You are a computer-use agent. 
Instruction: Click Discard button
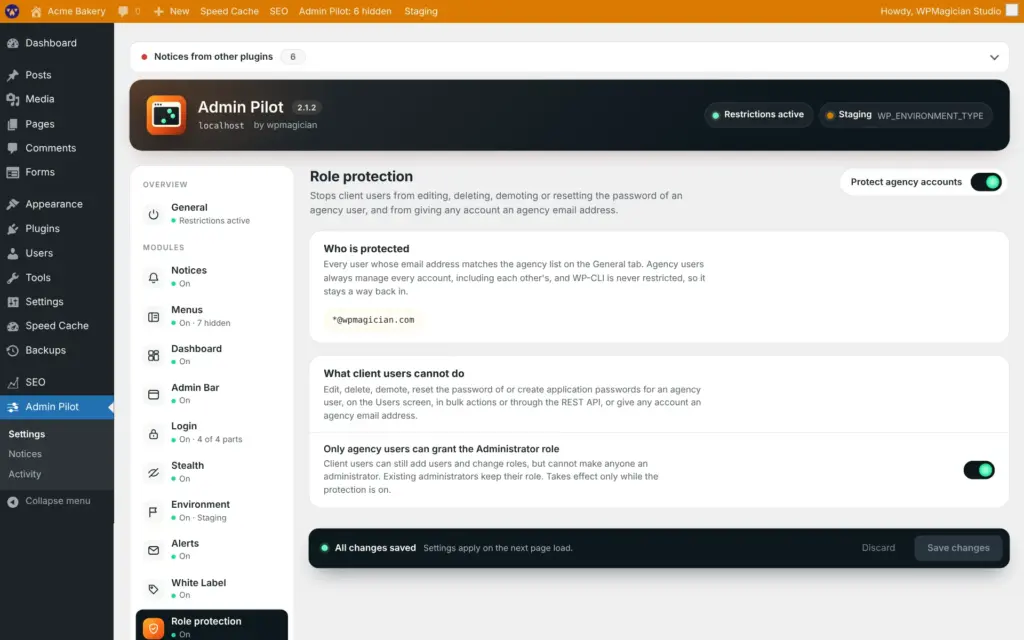[878, 548]
